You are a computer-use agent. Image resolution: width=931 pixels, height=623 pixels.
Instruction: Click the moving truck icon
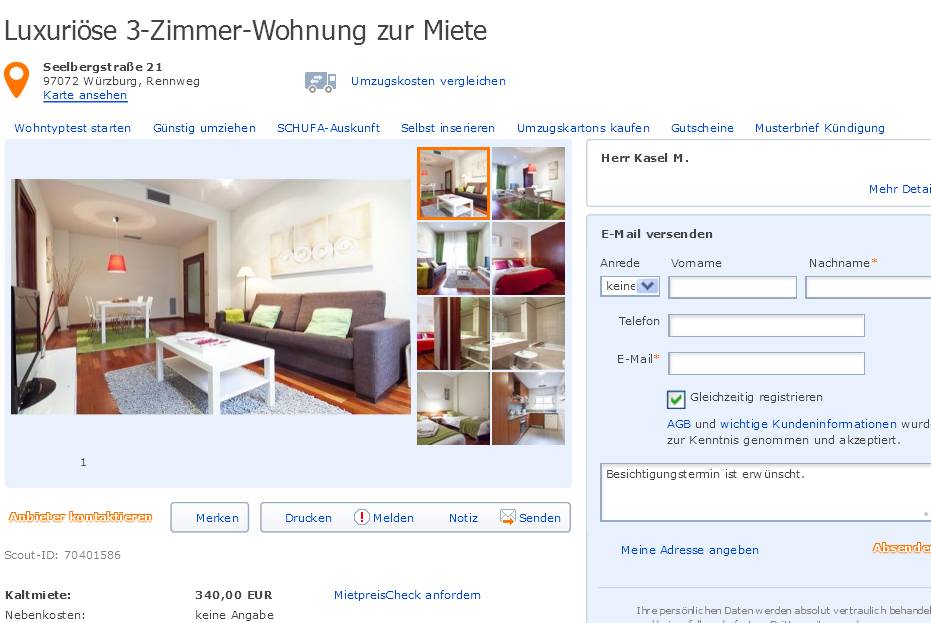click(321, 82)
